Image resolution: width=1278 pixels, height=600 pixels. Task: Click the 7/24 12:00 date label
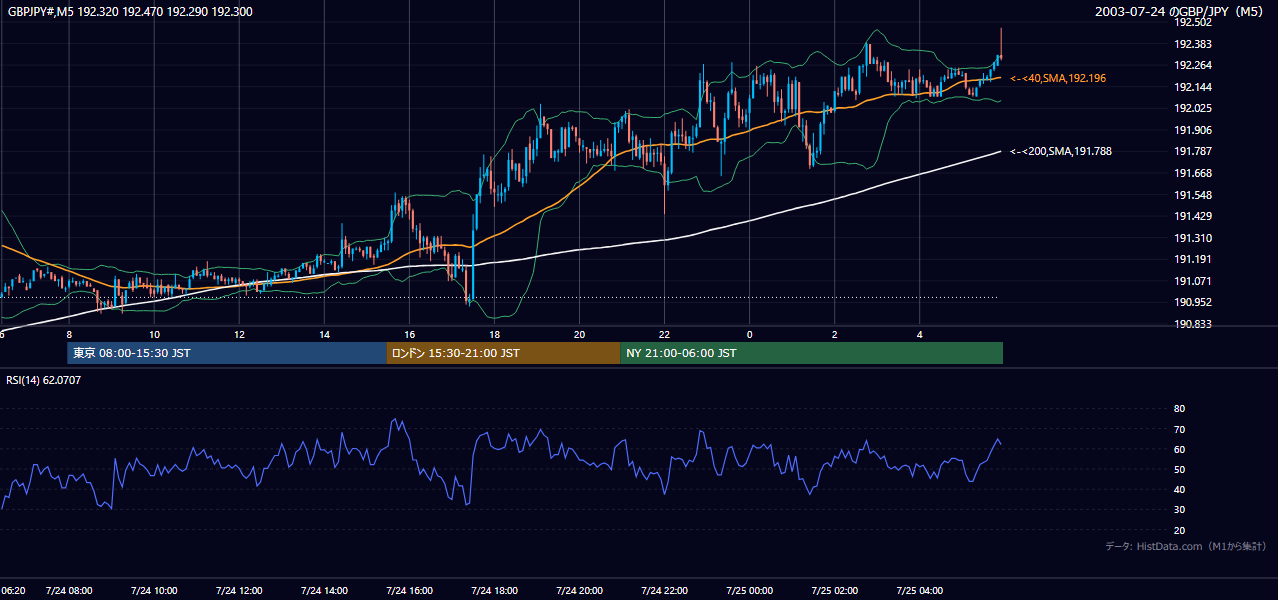239,591
